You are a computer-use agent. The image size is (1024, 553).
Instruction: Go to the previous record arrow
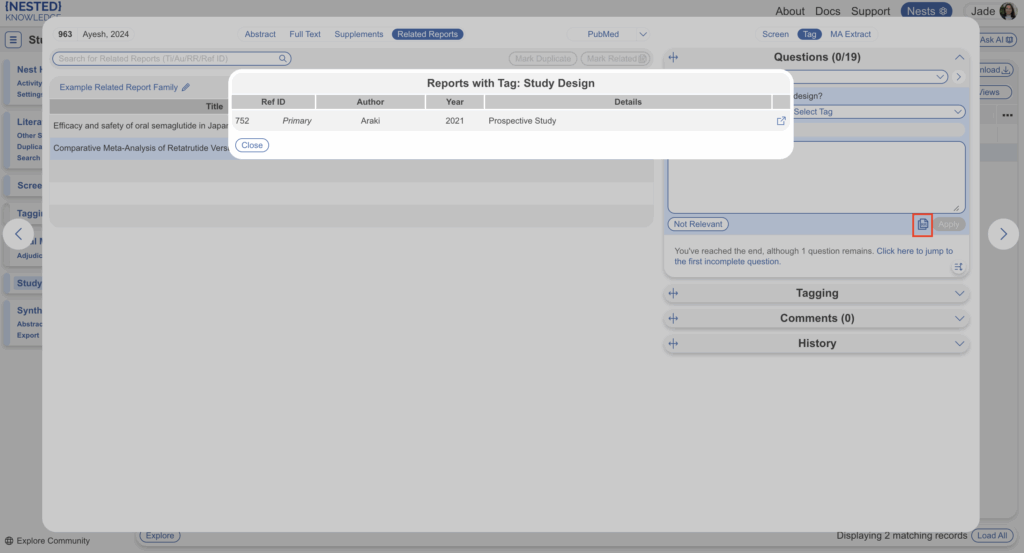coord(18,234)
